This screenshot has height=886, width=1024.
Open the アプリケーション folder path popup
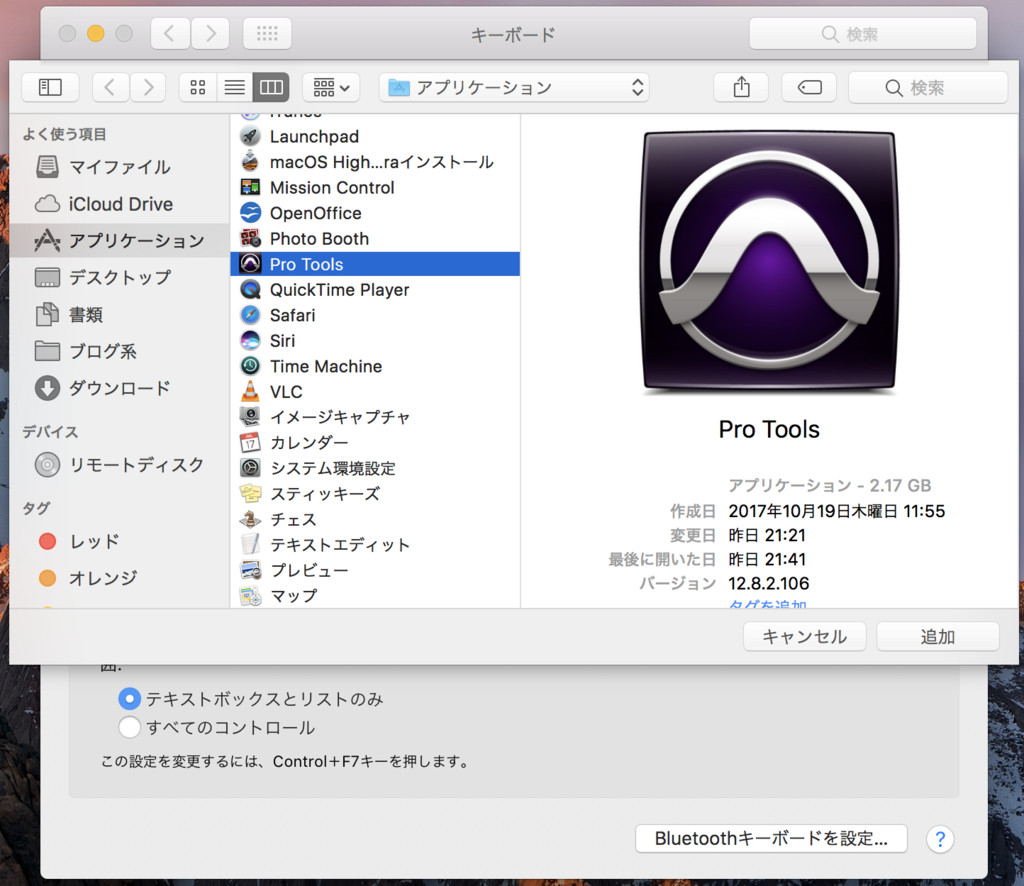[514, 87]
